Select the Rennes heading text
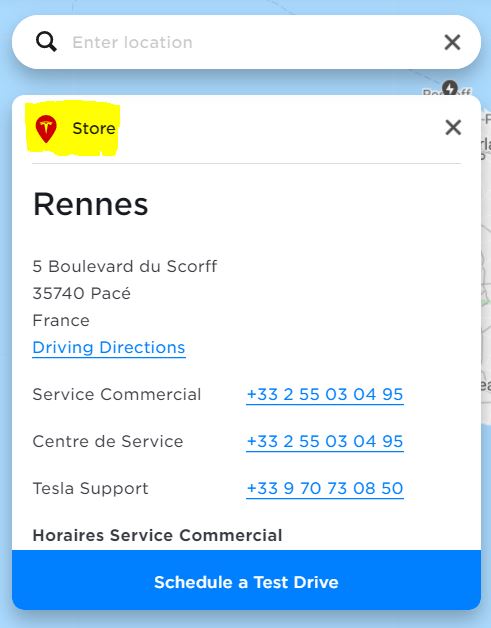 point(91,204)
